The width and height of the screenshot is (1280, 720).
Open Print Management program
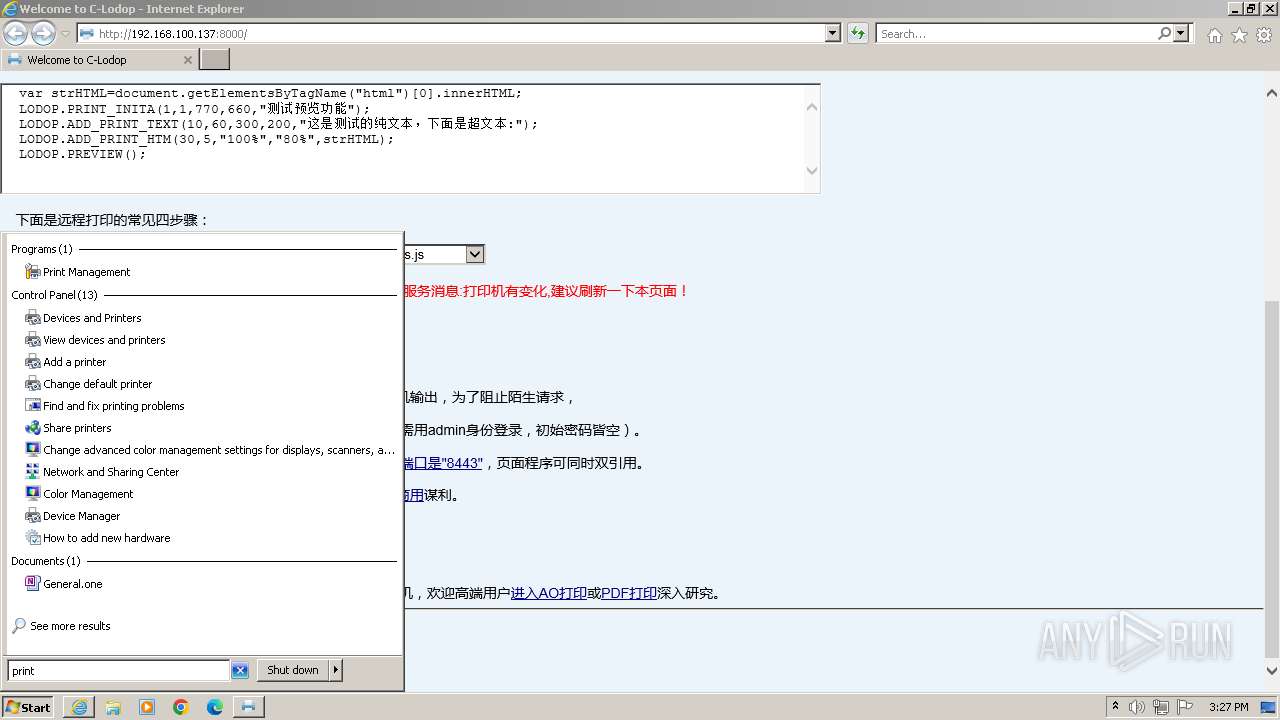(x=86, y=272)
